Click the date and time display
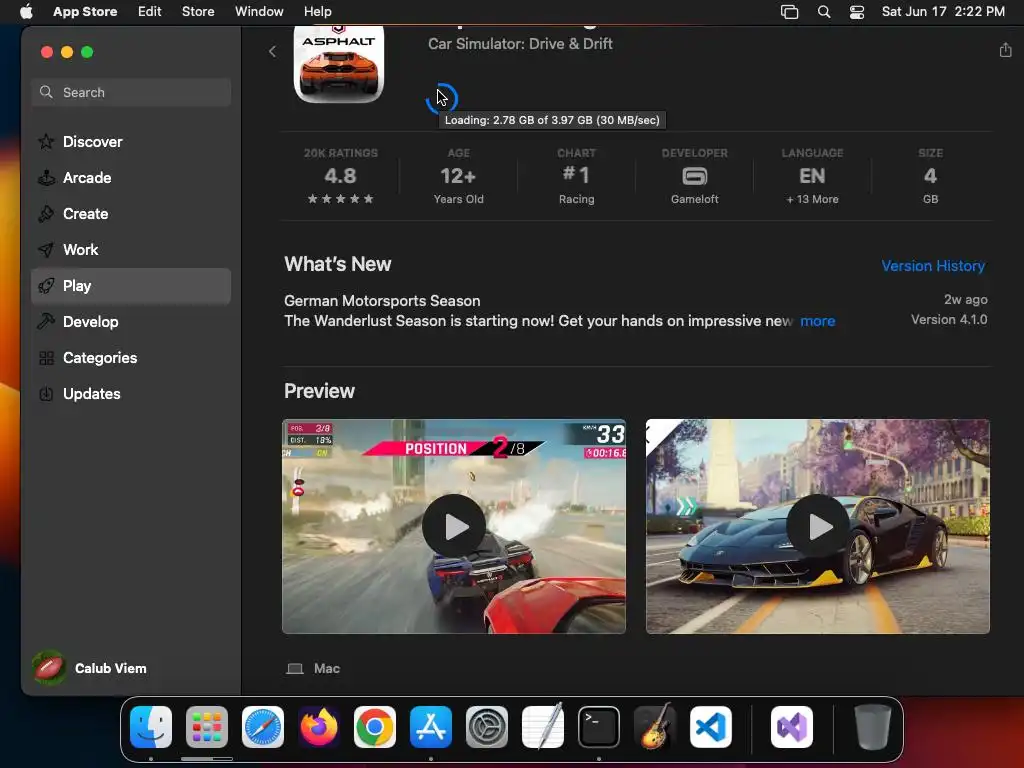 click(943, 12)
